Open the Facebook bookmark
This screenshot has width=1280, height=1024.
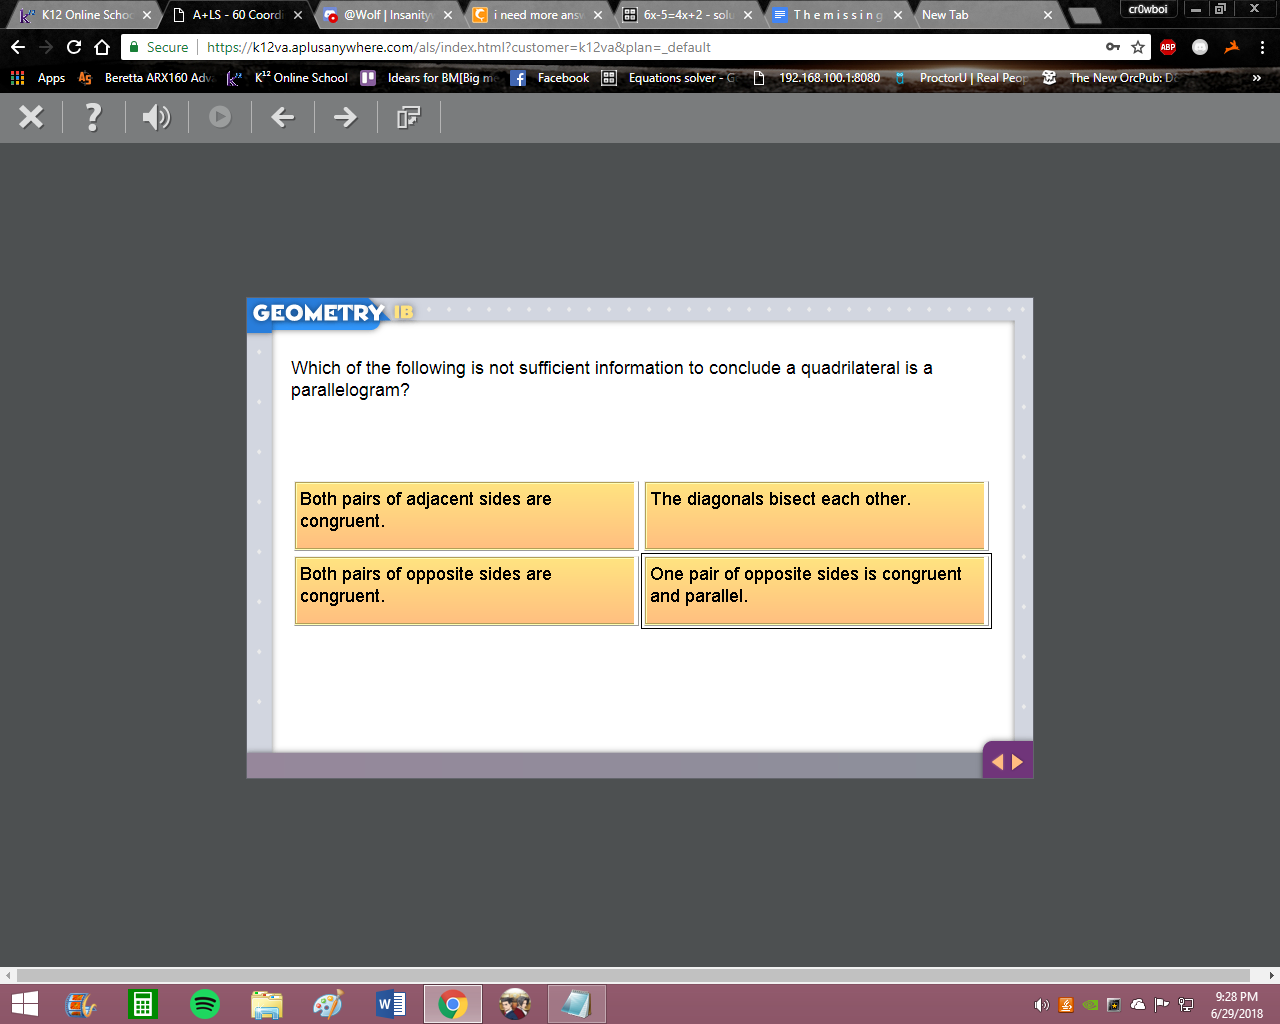pos(550,78)
